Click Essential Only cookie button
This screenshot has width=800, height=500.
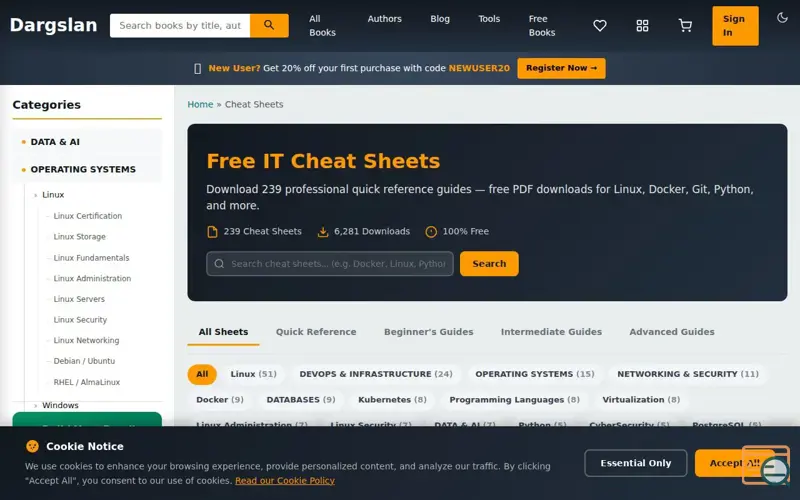click(x=636, y=463)
